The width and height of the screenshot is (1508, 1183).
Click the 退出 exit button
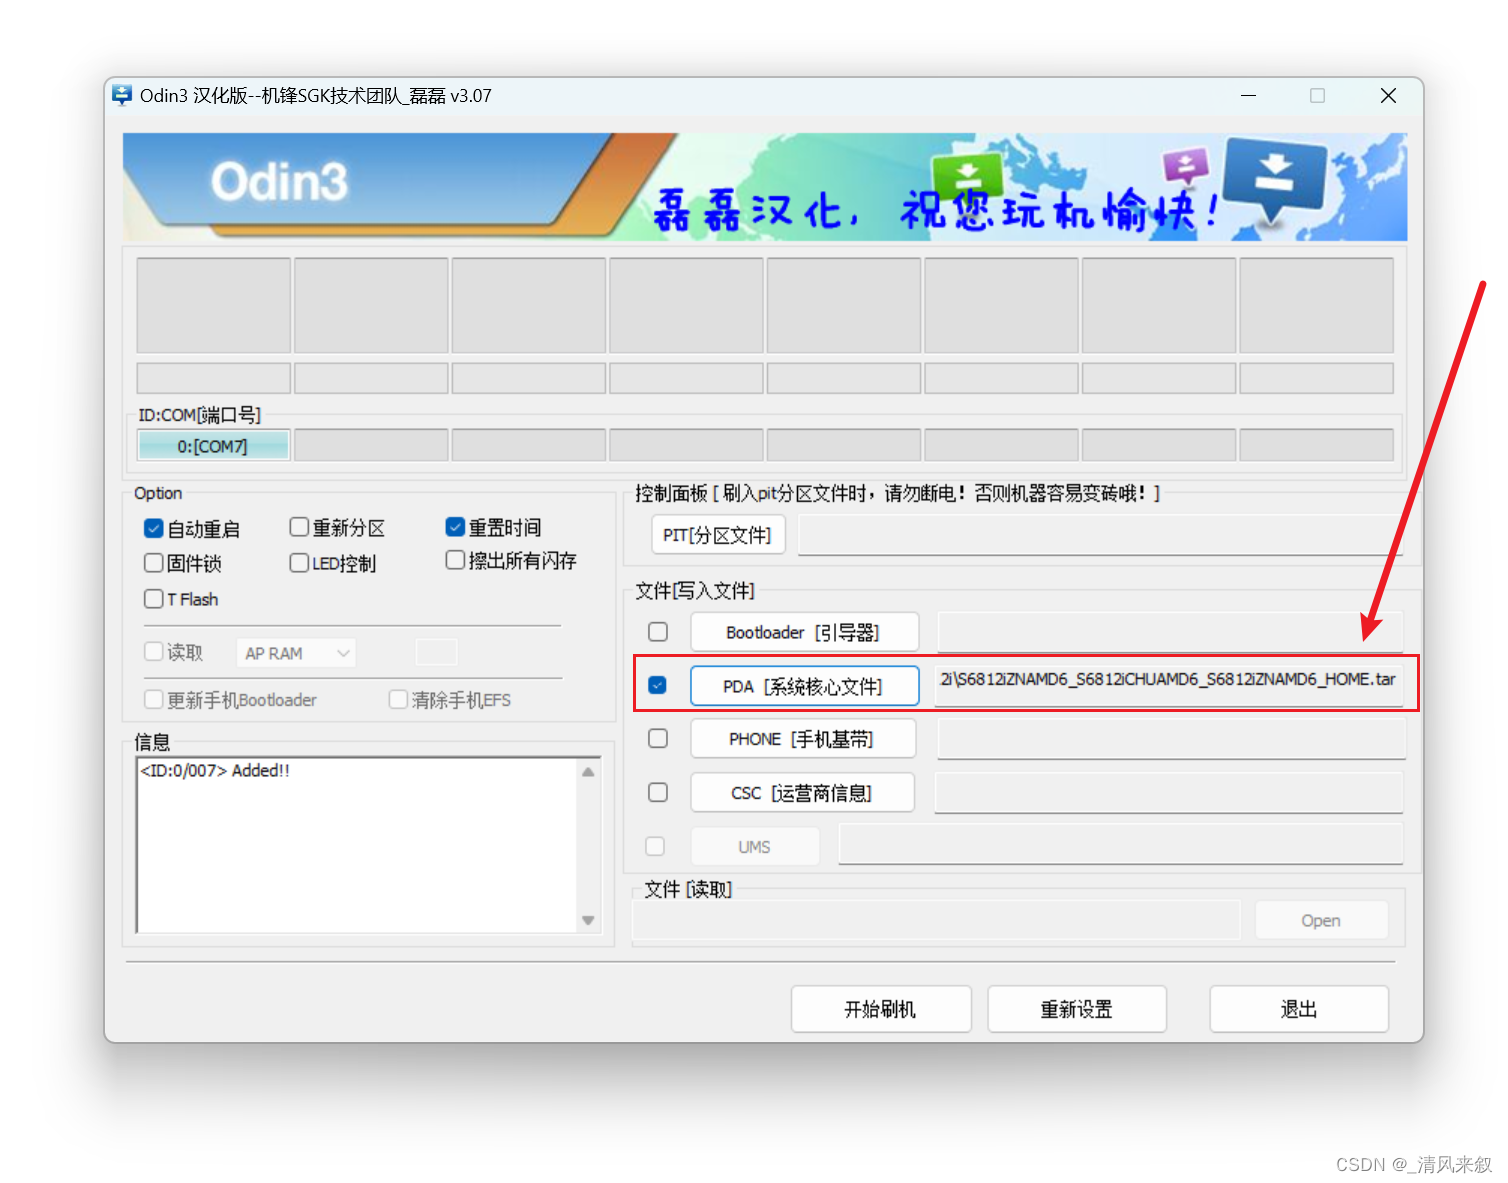click(1299, 1009)
